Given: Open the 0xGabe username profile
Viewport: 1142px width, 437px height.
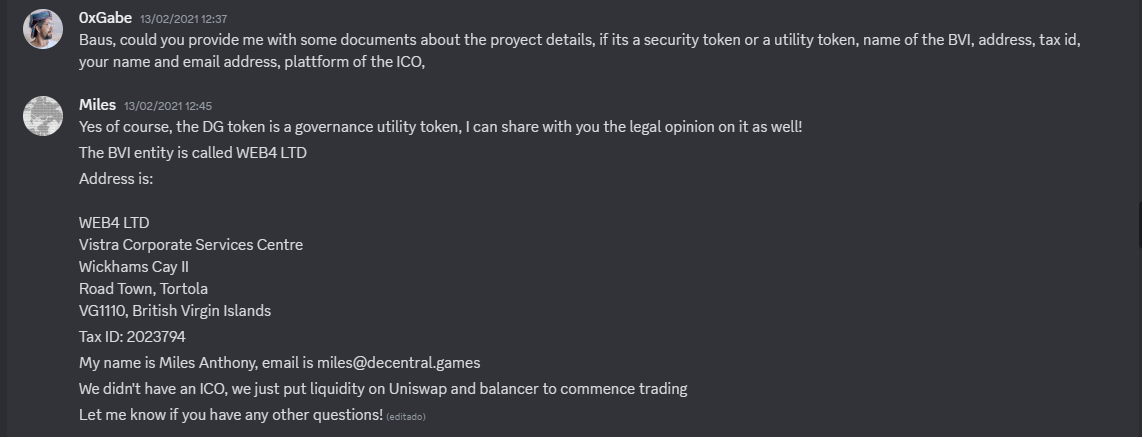Looking at the screenshot, I should tap(105, 18).
